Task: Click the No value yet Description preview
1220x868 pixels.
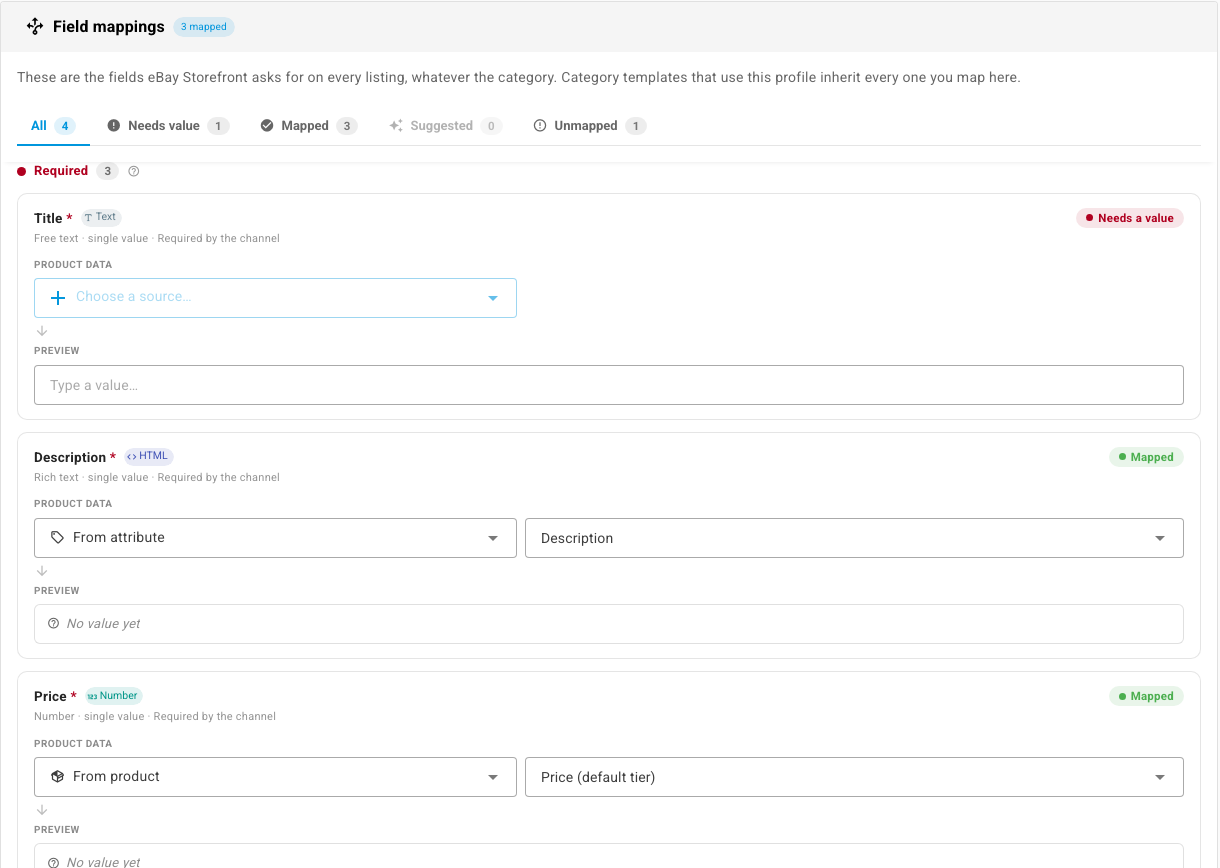Action: pyautogui.click(x=609, y=624)
